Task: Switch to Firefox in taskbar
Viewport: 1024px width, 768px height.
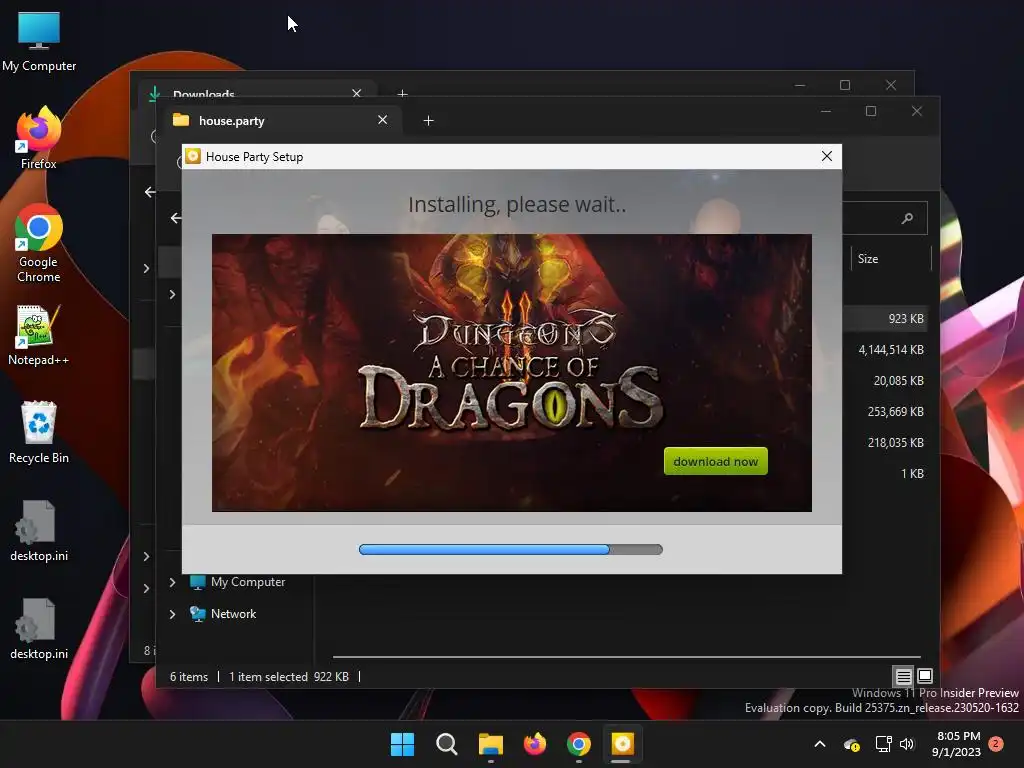Action: click(x=535, y=744)
